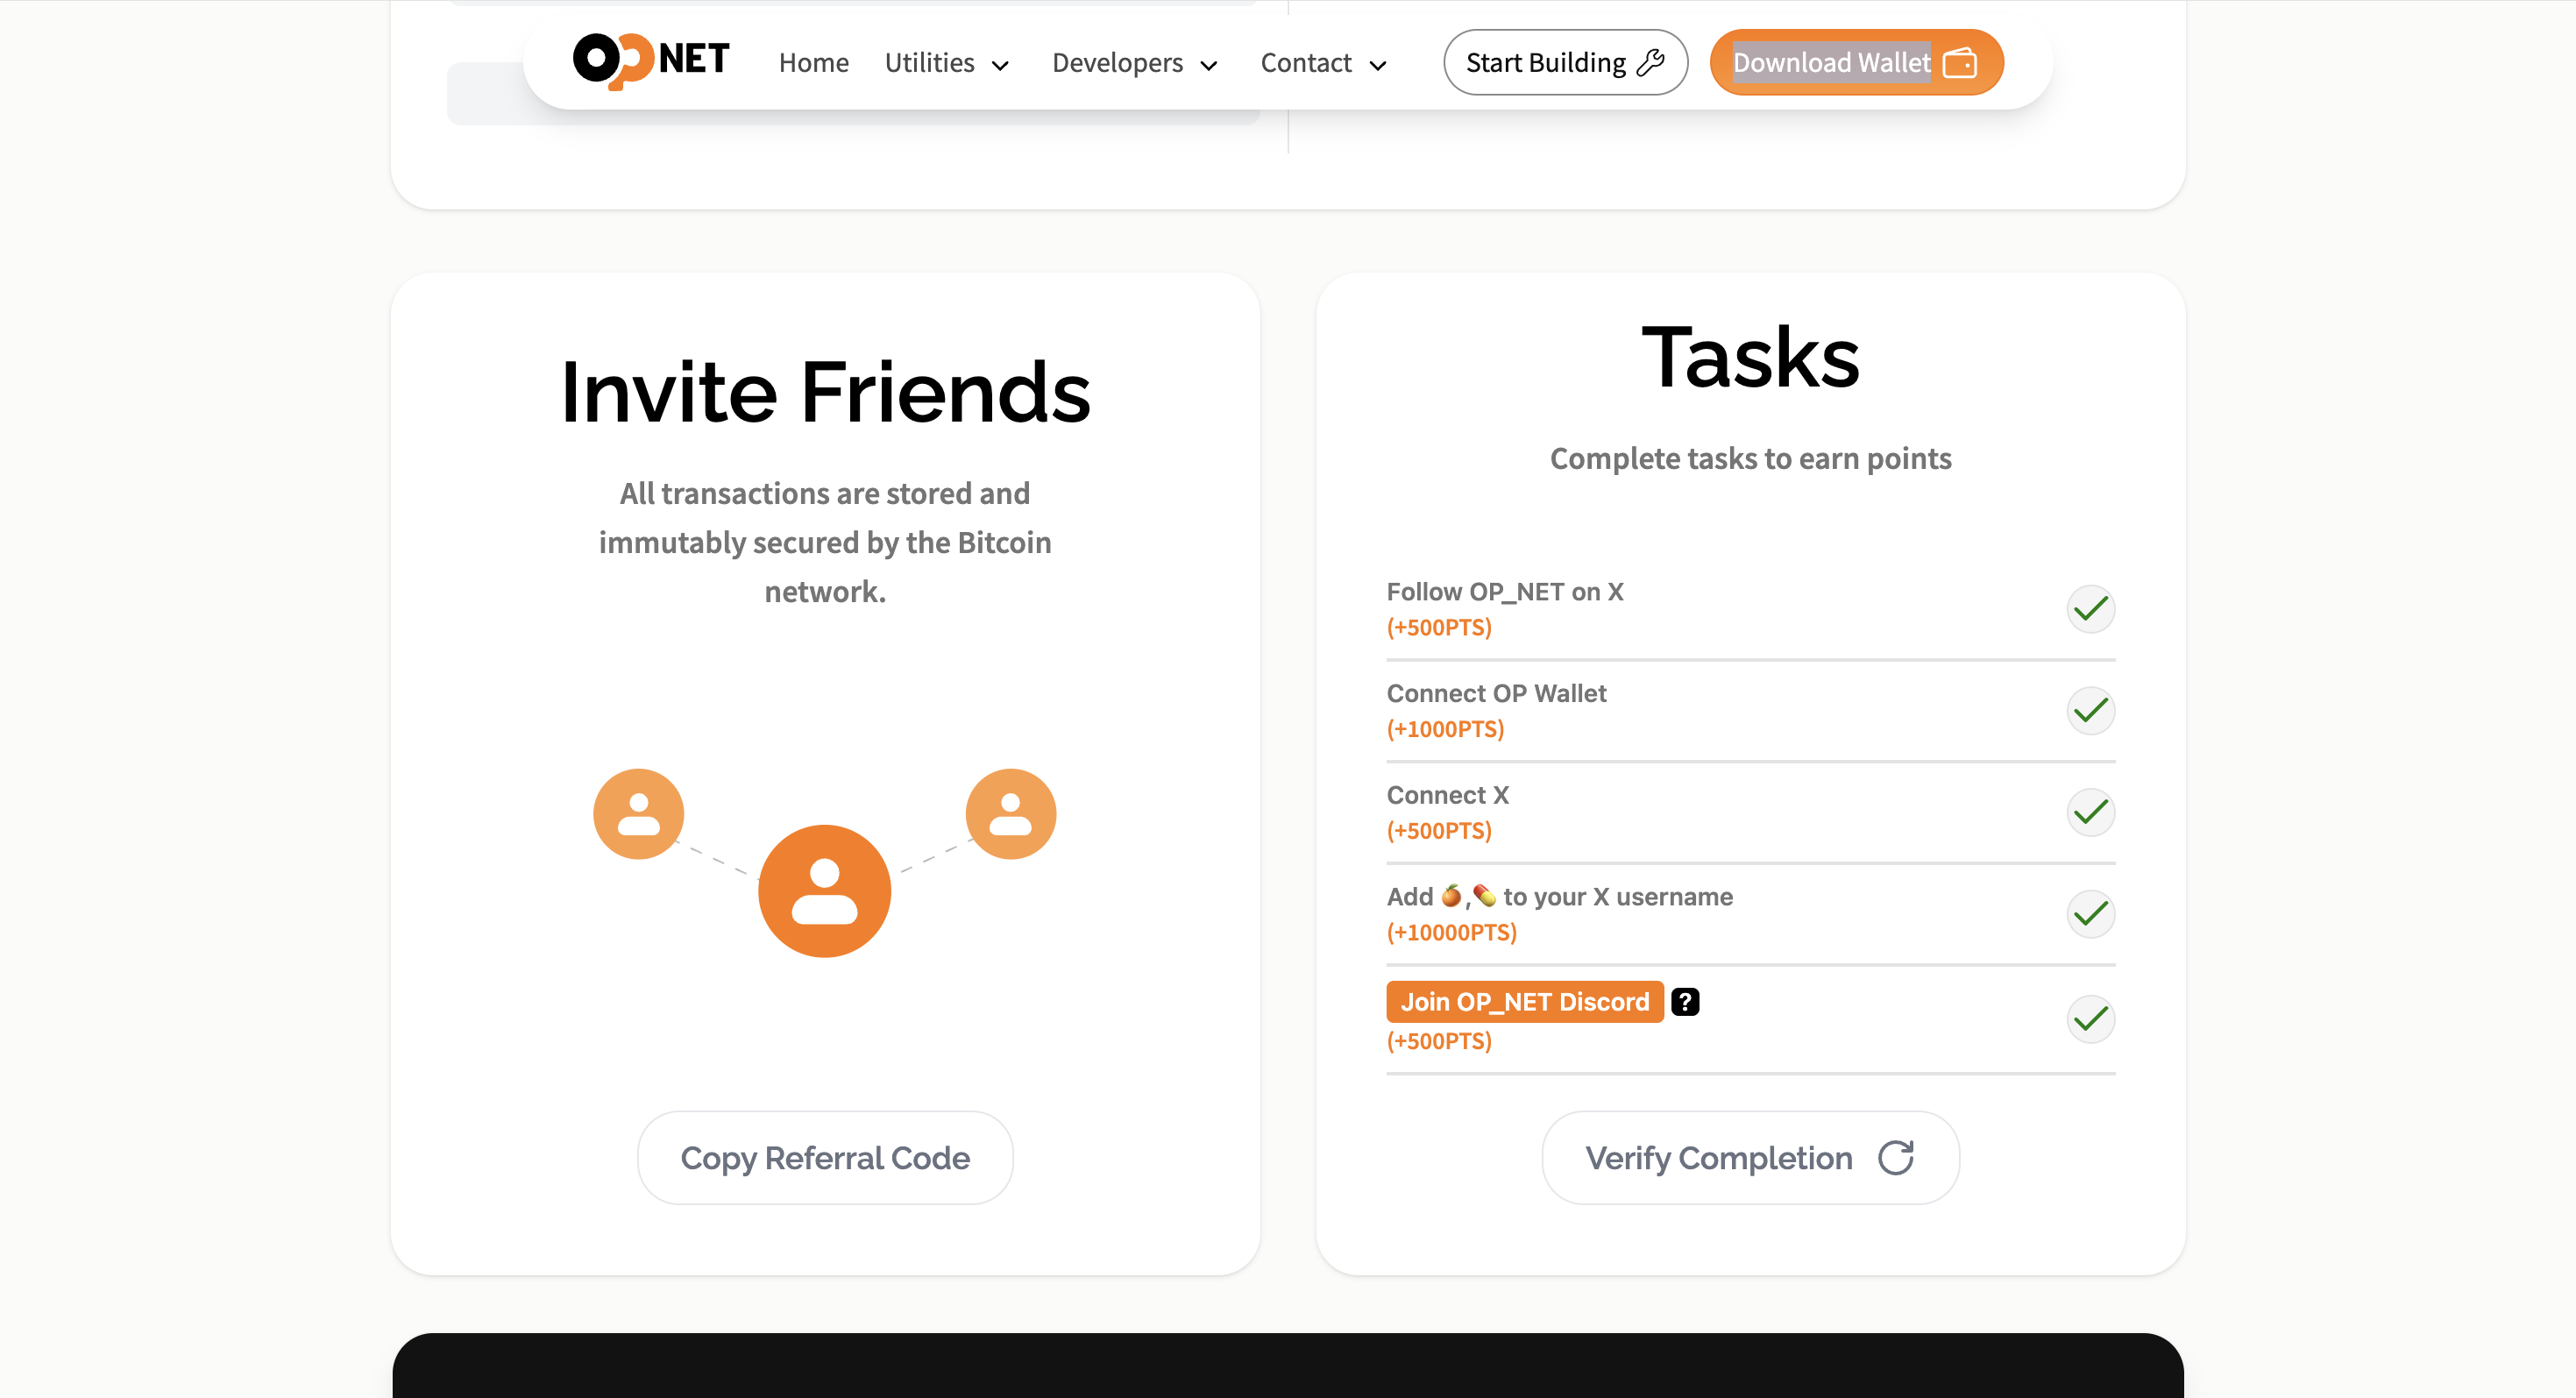The image size is (2576, 1398).
Task: Click the Join OP_NET Discord button
Action: (1524, 1001)
